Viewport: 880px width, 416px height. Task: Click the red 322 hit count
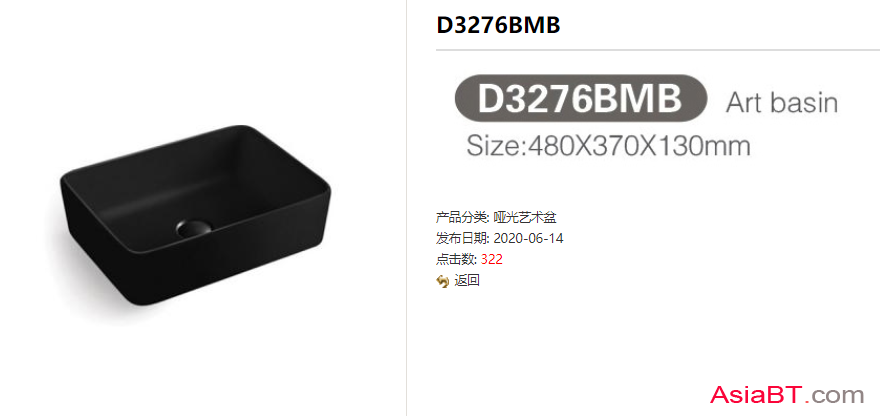(x=492, y=260)
